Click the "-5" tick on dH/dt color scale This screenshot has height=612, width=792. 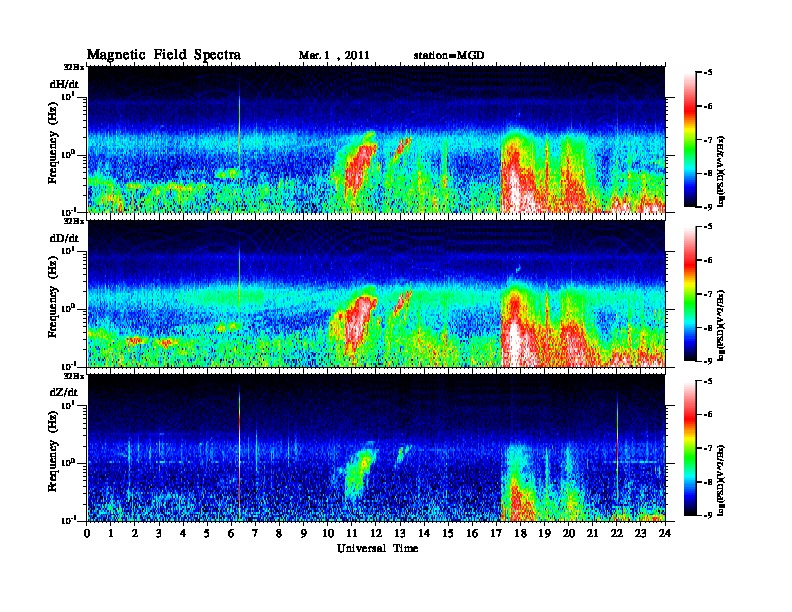point(708,73)
